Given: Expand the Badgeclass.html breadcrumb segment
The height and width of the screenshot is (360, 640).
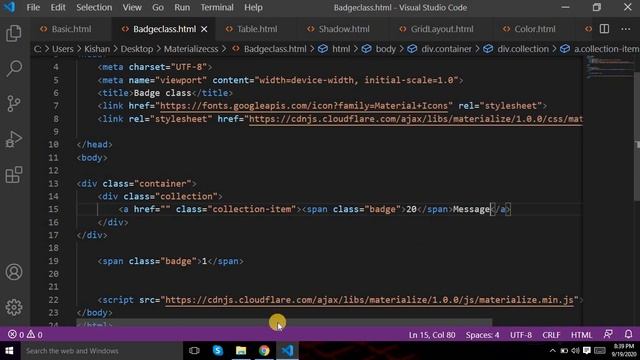Looking at the screenshot, I should coord(270,49).
